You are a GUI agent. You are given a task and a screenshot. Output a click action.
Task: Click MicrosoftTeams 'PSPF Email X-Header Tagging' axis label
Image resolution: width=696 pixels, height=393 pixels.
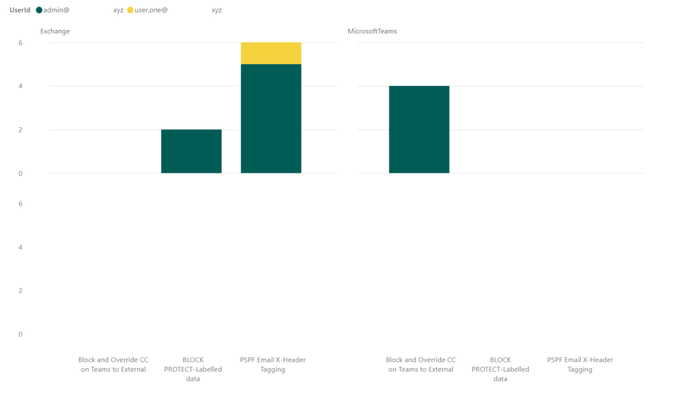(580, 365)
